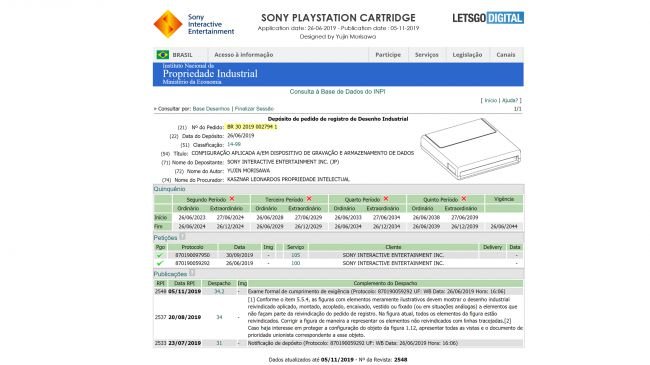Screen dimensions: 650x365
Task: Click publication date 20/08/2019
Action: [x=184, y=317]
